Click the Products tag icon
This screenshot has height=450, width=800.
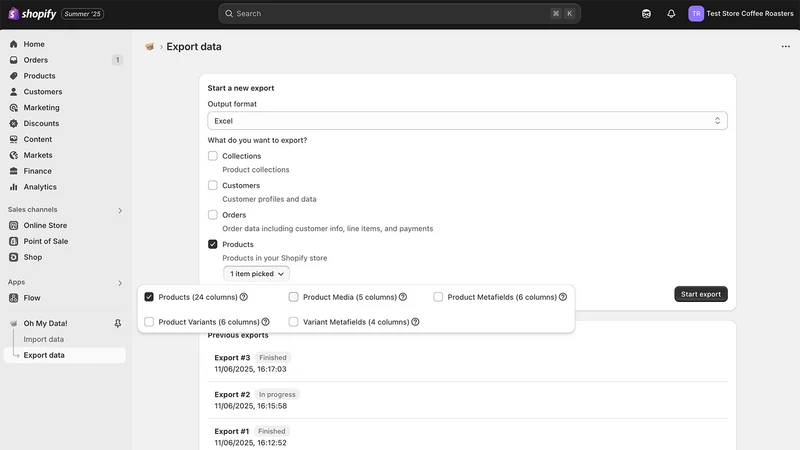(x=14, y=76)
